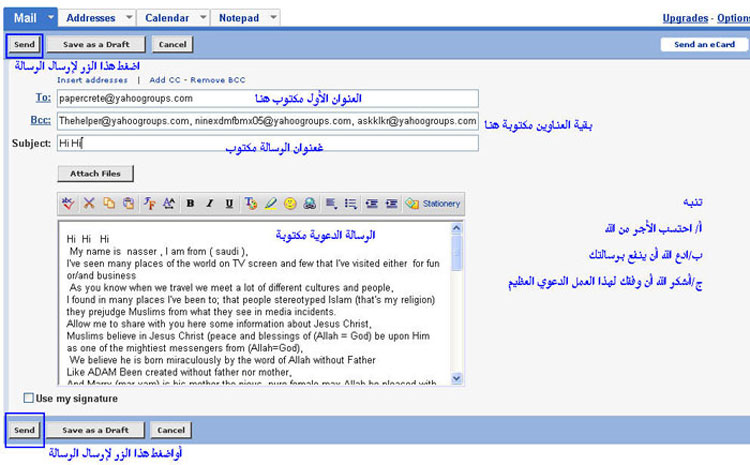The height and width of the screenshot is (465, 750).
Task: Expand the Calendar tab dropdown arrow
Action: [x=203, y=18]
